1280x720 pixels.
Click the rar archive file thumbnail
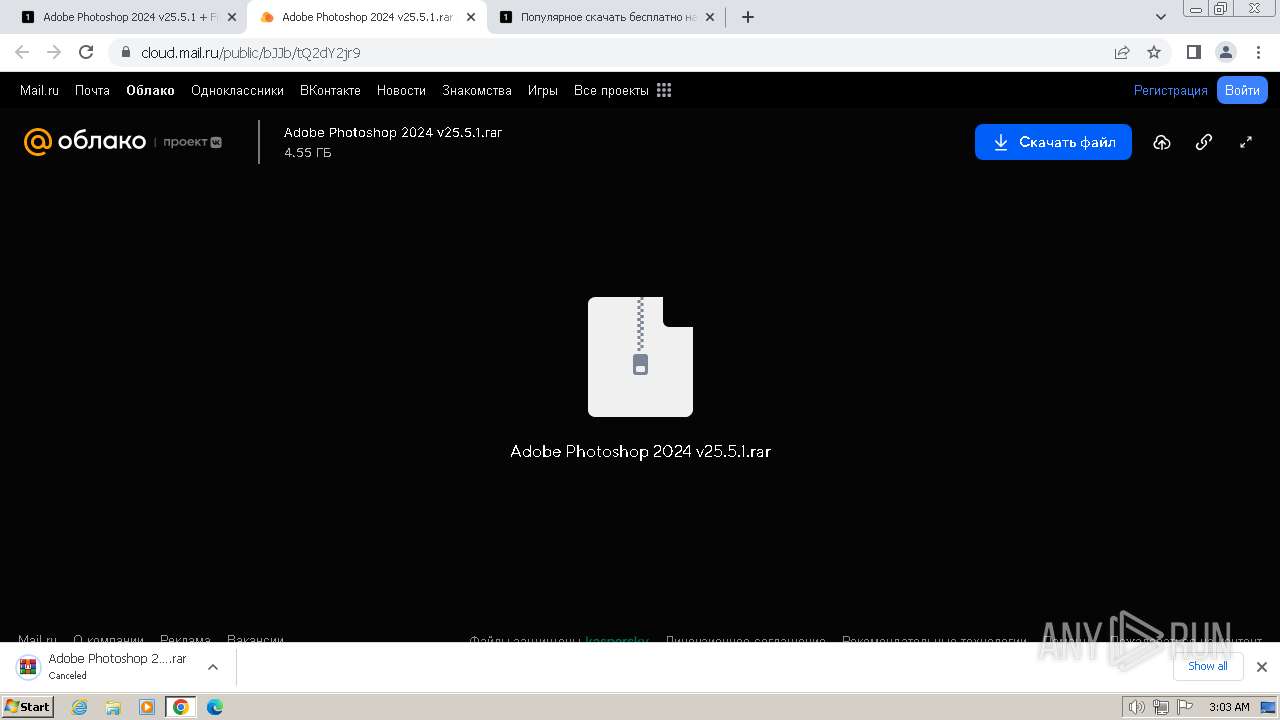point(640,357)
